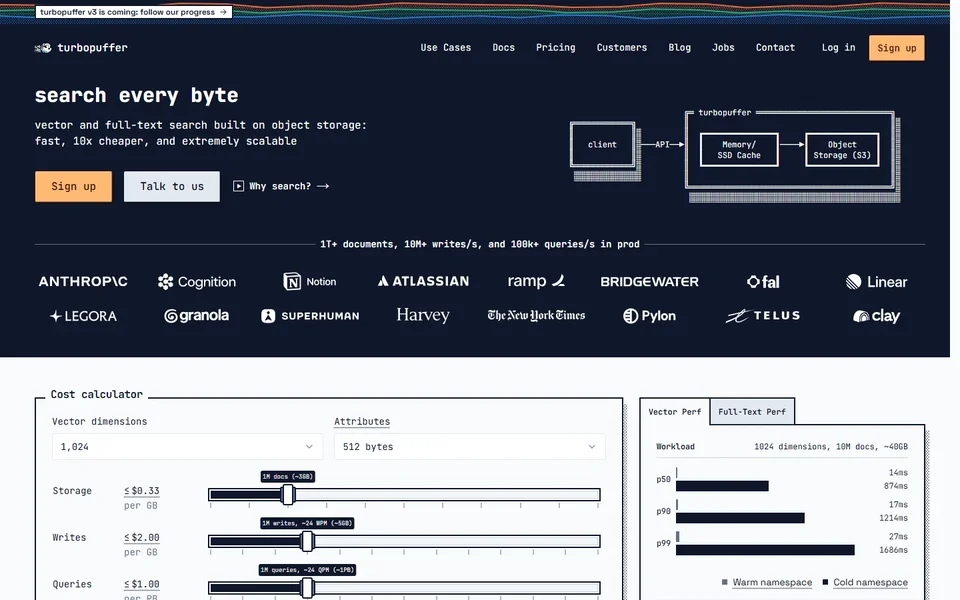Image resolution: width=960 pixels, height=600 pixels.
Task: Select the Pylon logo
Action: [650, 316]
